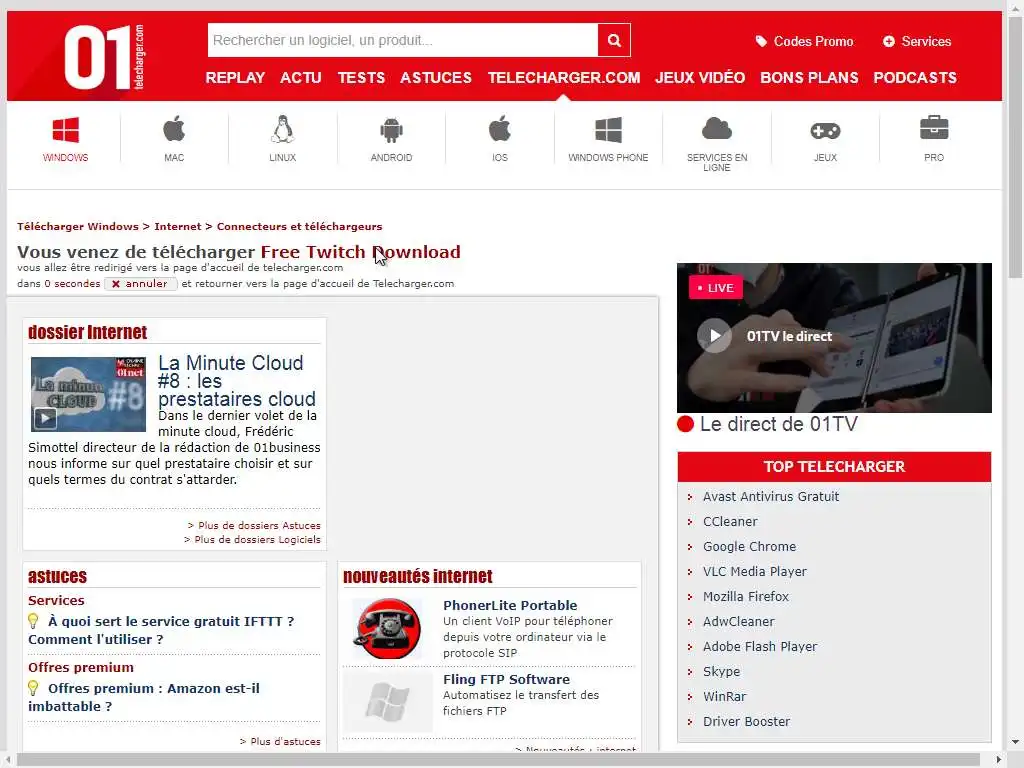
Task: Open the Pro briefcase icon
Action: point(934,128)
